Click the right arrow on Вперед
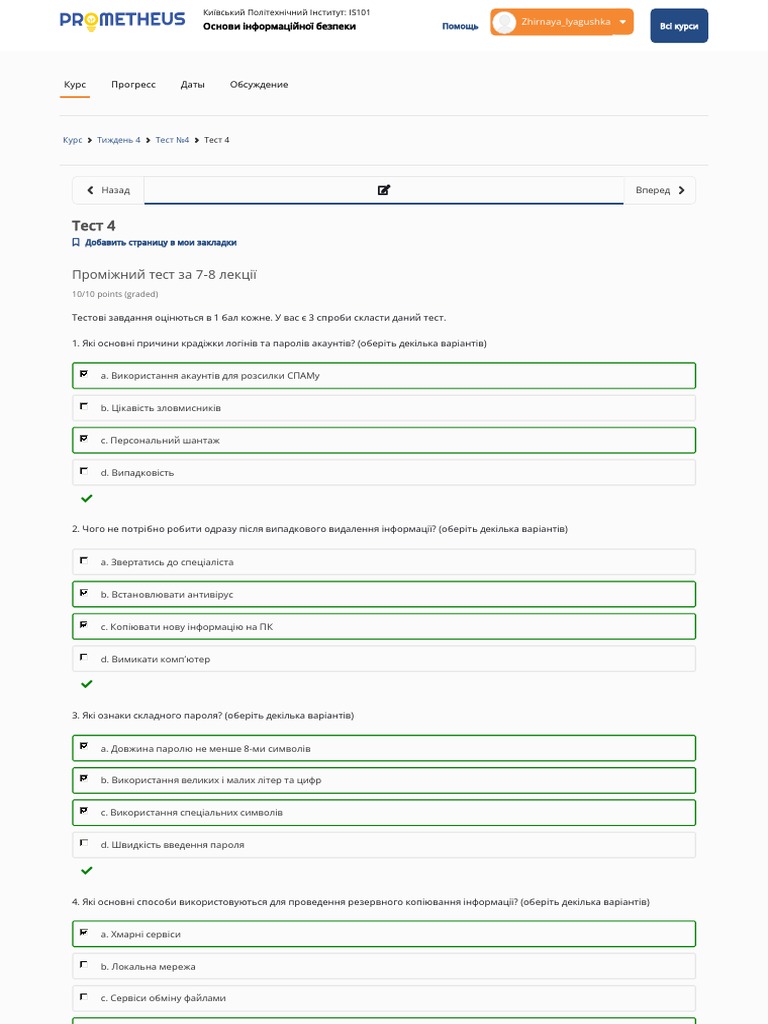Viewport: 768px width, 1024px height. (x=682, y=190)
